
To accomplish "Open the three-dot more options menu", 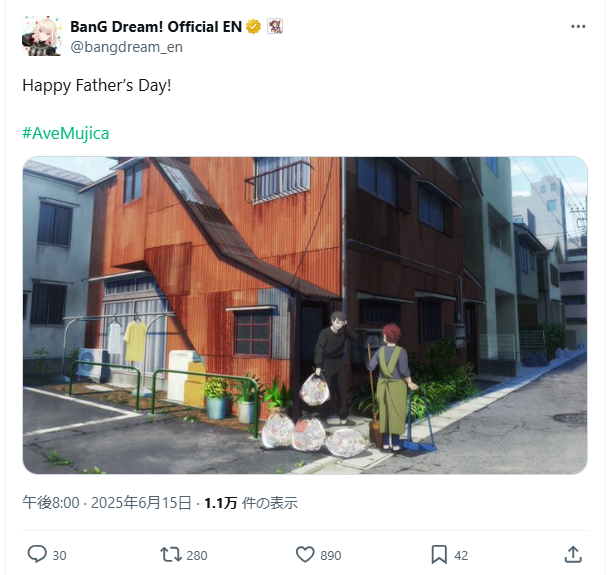I will coord(578,26).
